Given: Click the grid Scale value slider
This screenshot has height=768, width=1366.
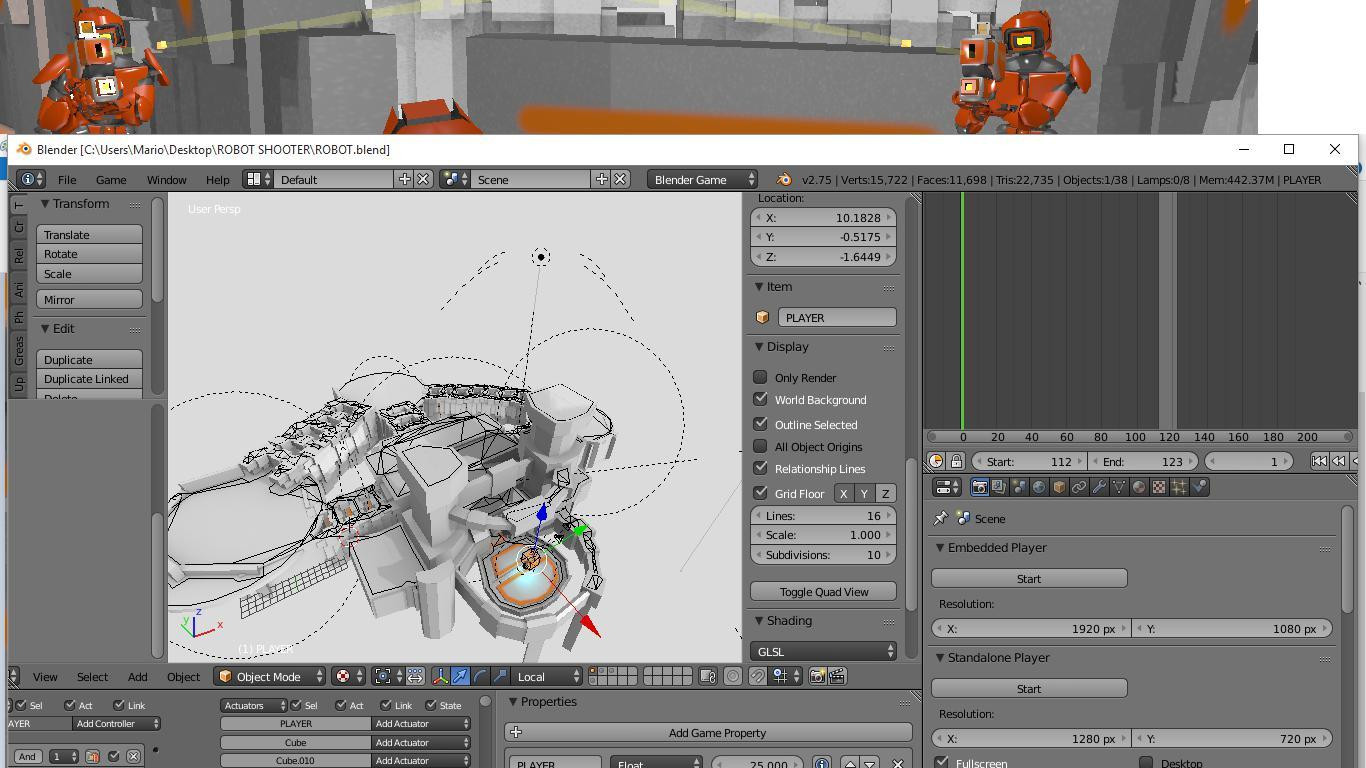Looking at the screenshot, I should [823, 535].
